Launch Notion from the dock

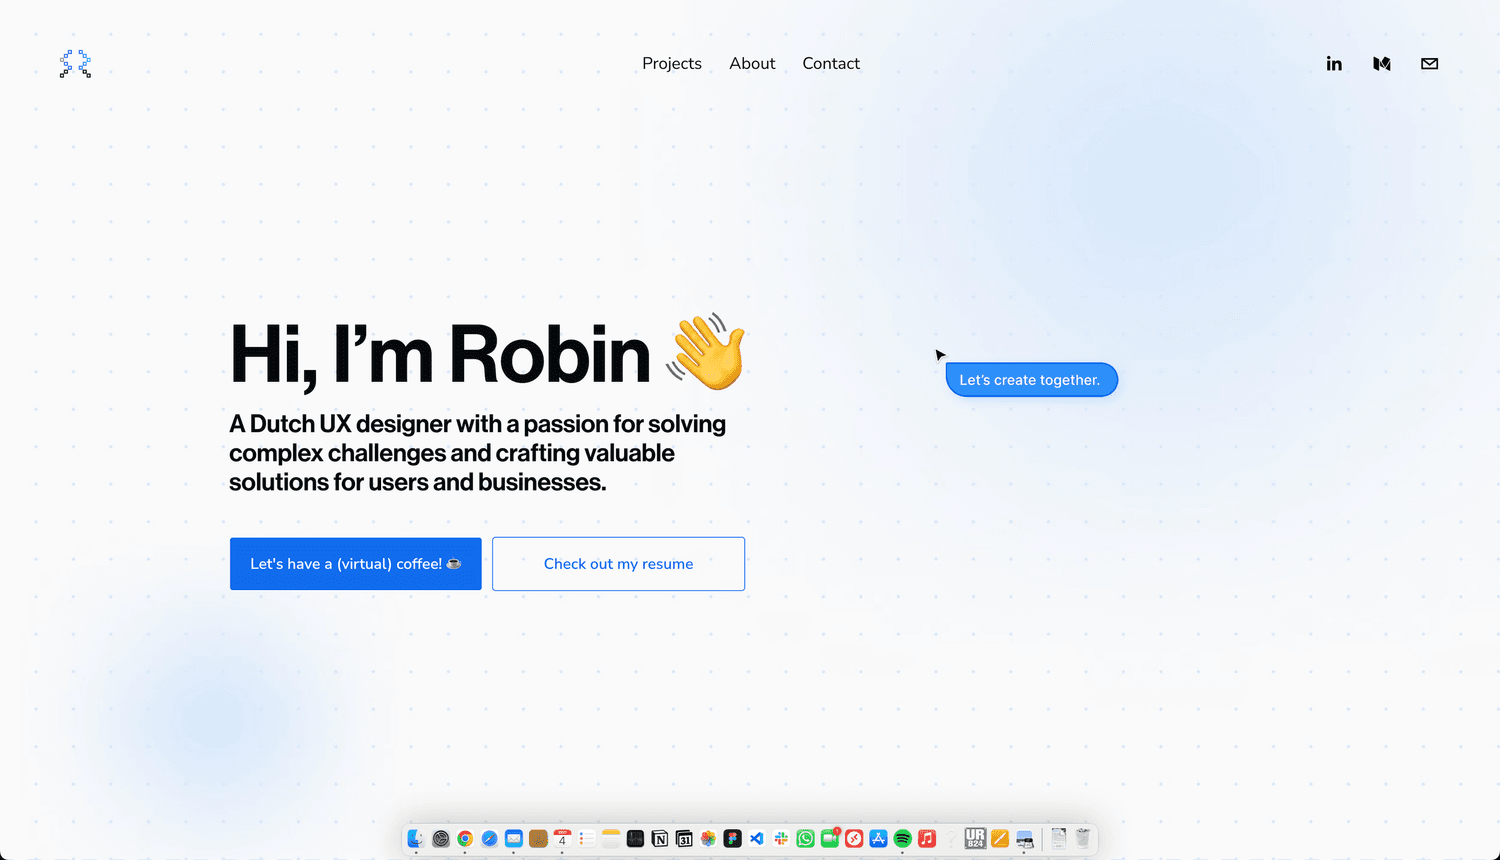click(x=660, y=839)
